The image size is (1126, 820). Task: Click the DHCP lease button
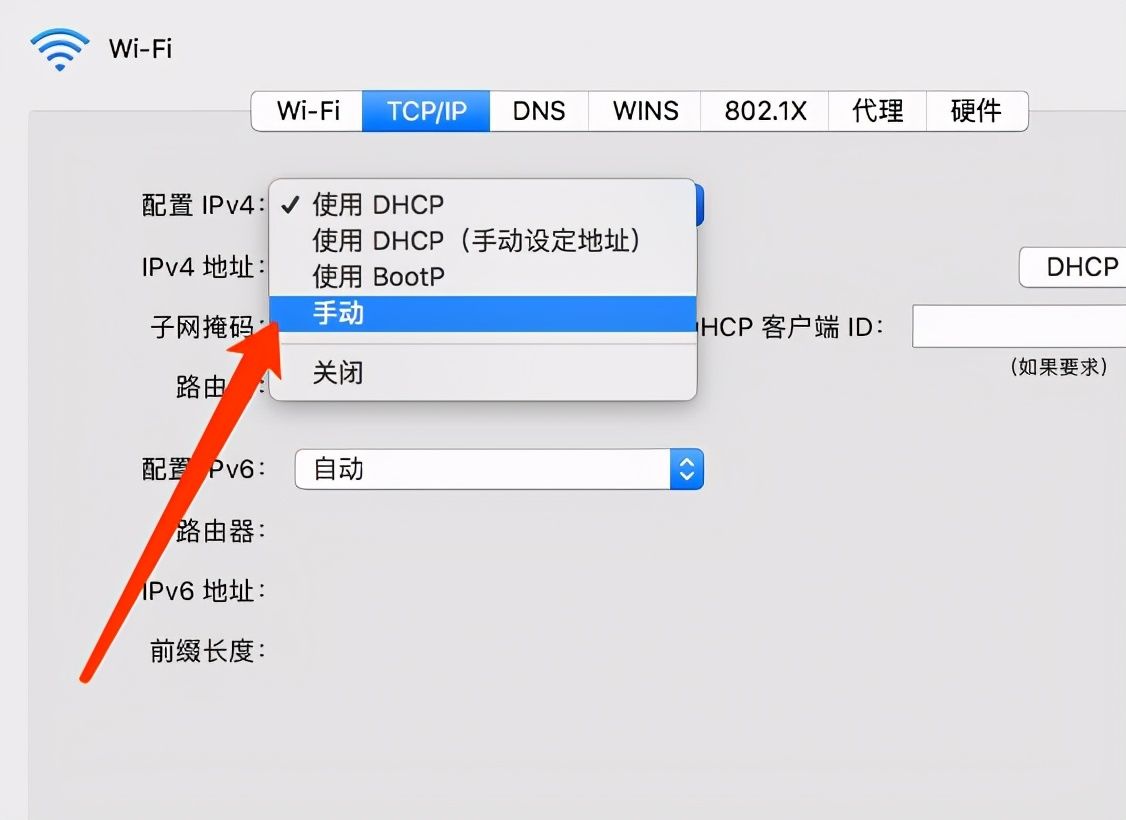[x=1073, y=267]
